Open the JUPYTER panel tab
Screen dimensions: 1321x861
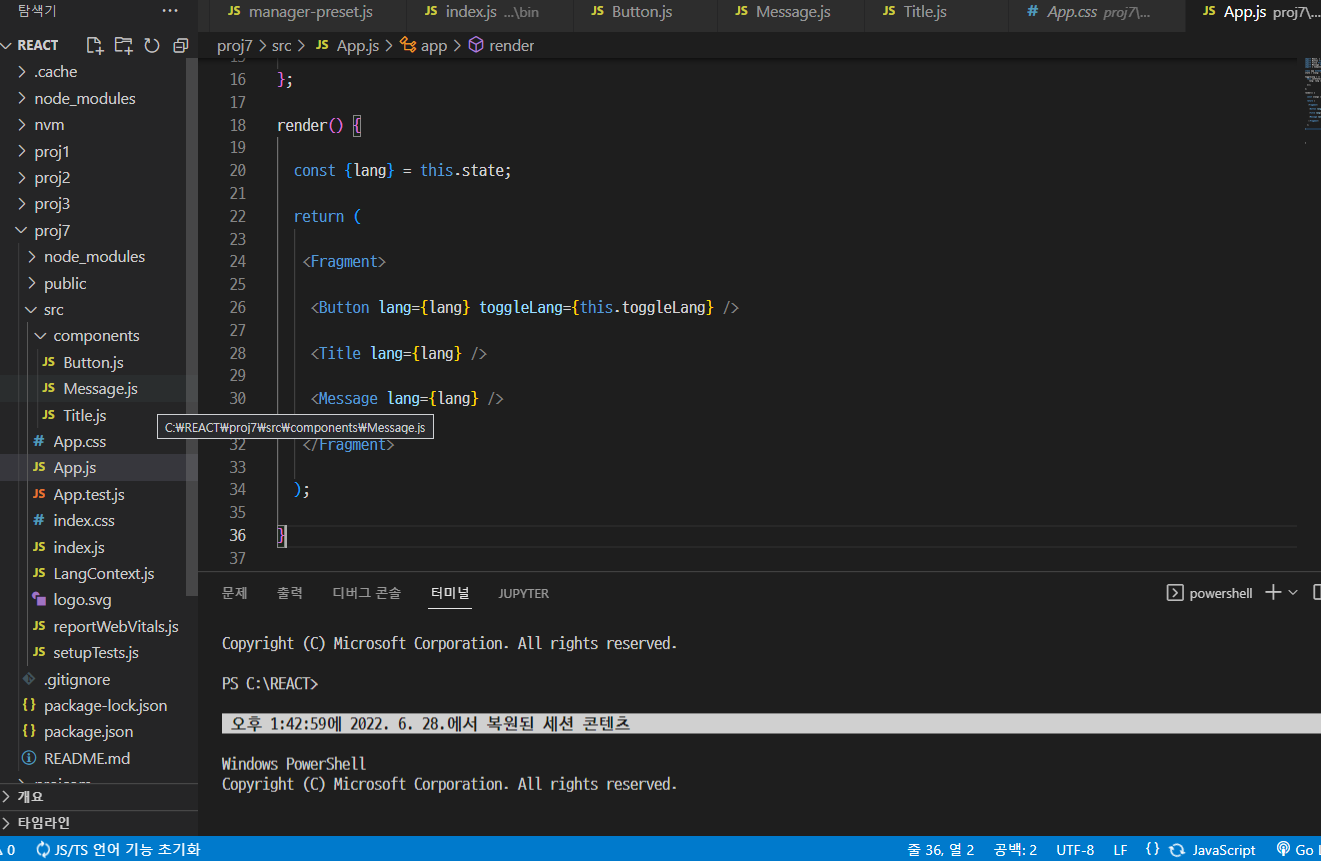[x=524, y=593]
